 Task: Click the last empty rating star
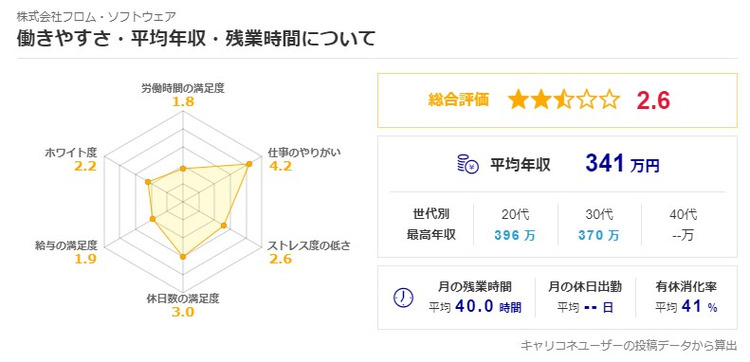[610, 100]
